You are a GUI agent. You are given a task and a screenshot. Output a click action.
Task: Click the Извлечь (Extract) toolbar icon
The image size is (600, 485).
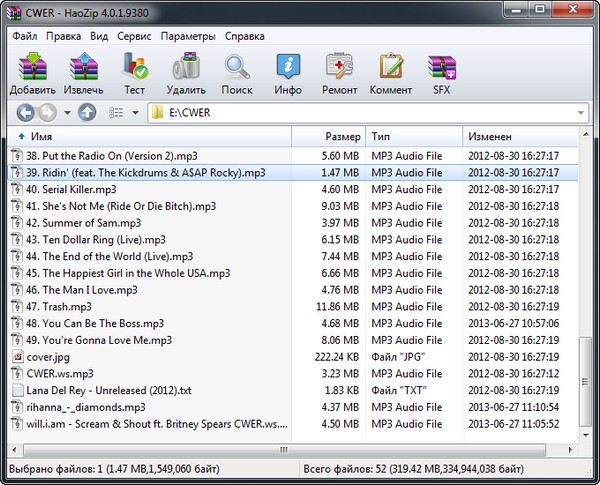point(85,73)
